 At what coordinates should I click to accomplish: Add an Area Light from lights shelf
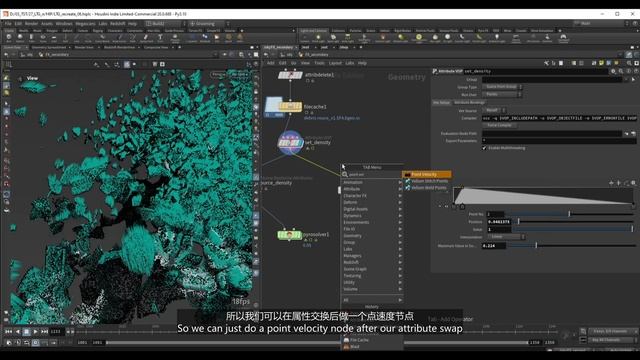(348, 38)
